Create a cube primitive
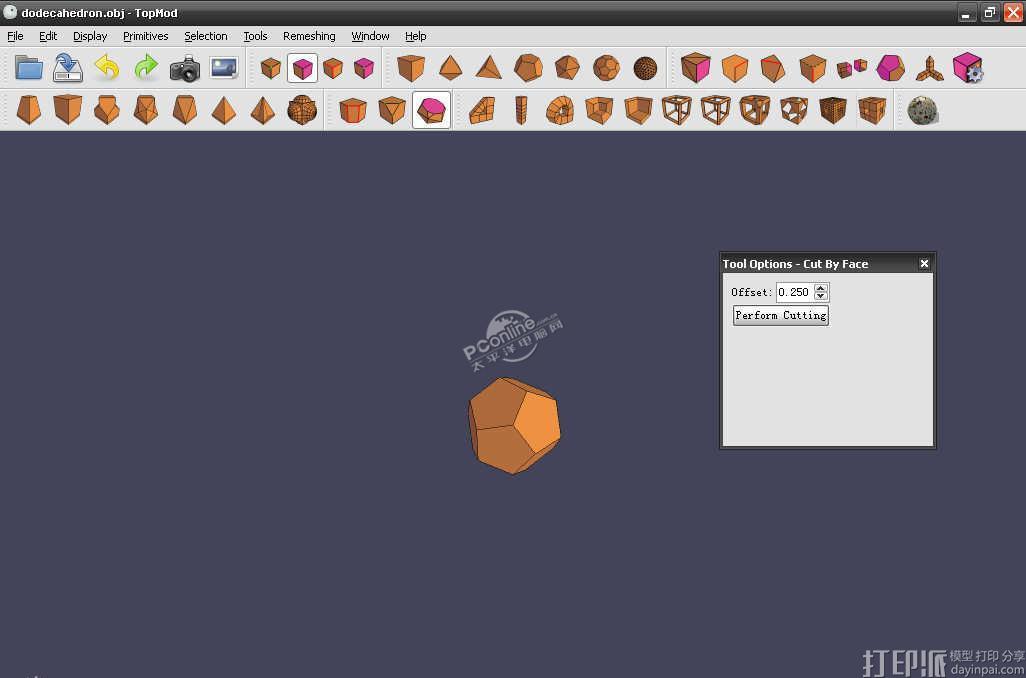The height and width of the screenshot is (678, 1026). 411,68
